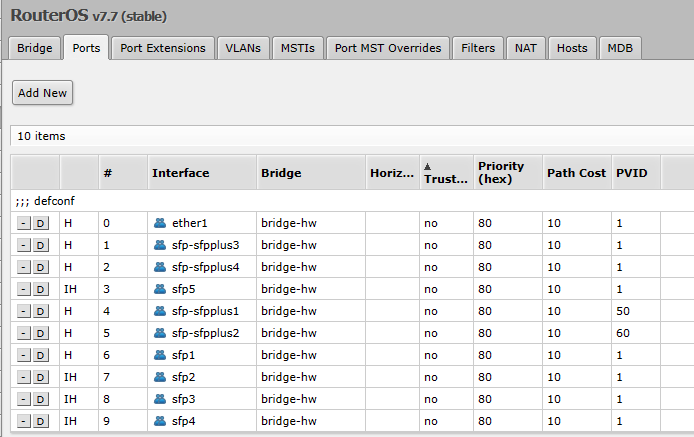The height and width of the screenshot is (437, 694).
Task: Open the sfp-sfpplus1 interface entry
Action: click(205, 311)
